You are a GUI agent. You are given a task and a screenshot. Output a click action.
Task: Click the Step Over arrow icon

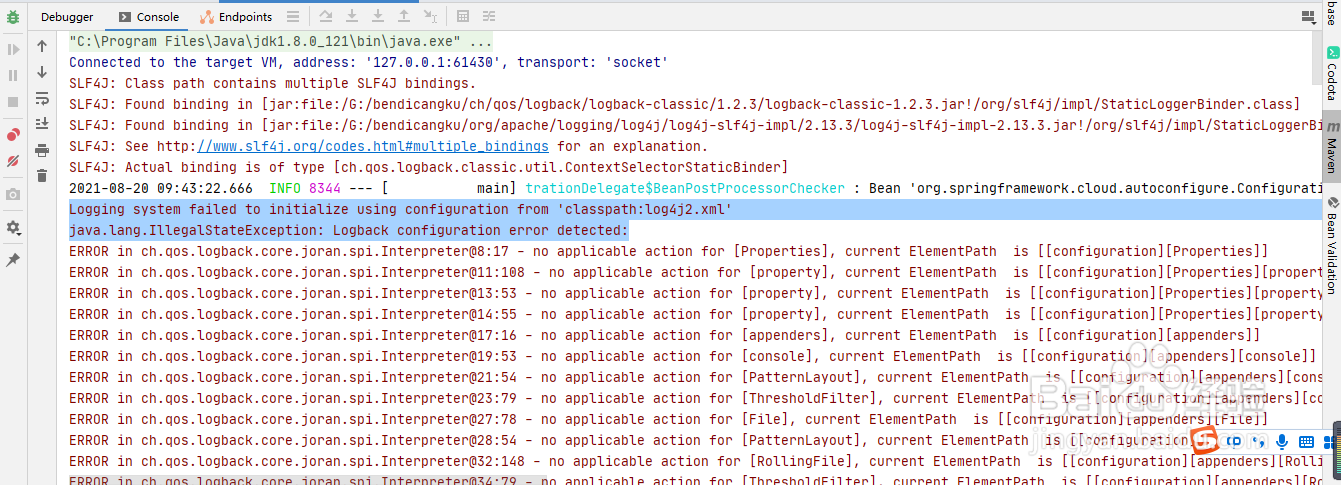pos(326,17)
